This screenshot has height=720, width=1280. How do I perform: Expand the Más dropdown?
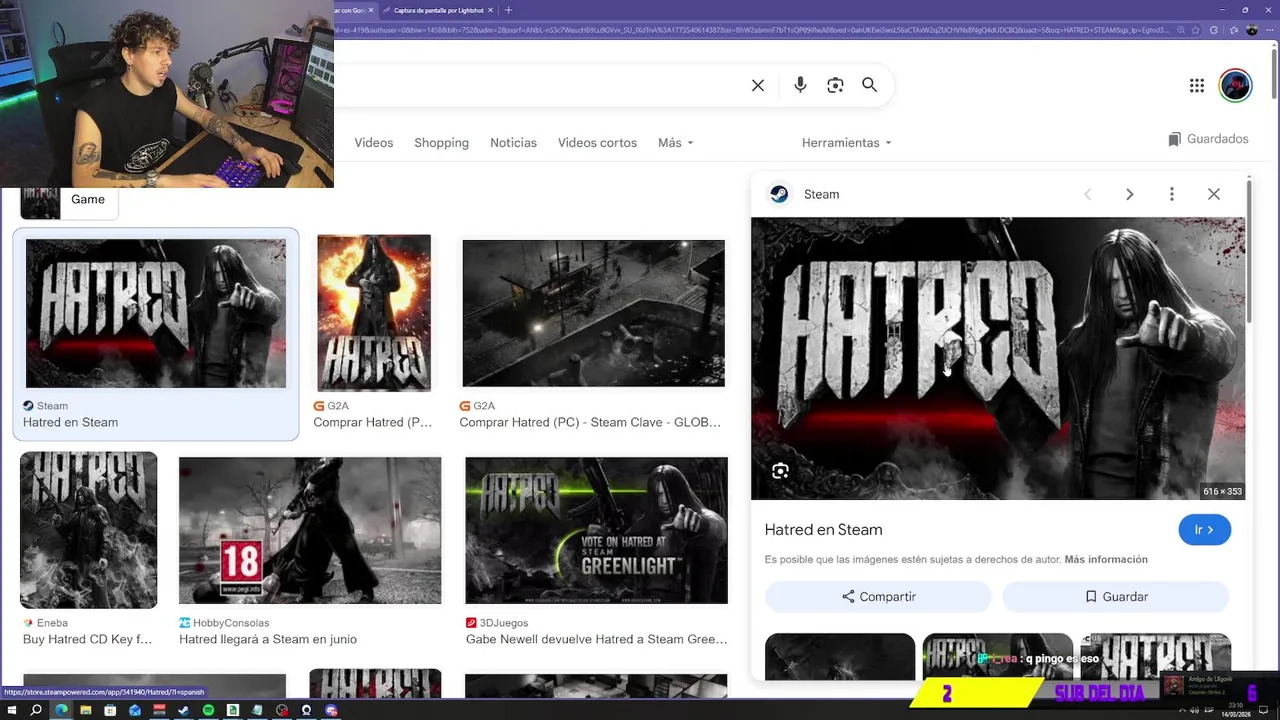coord(676,143)
